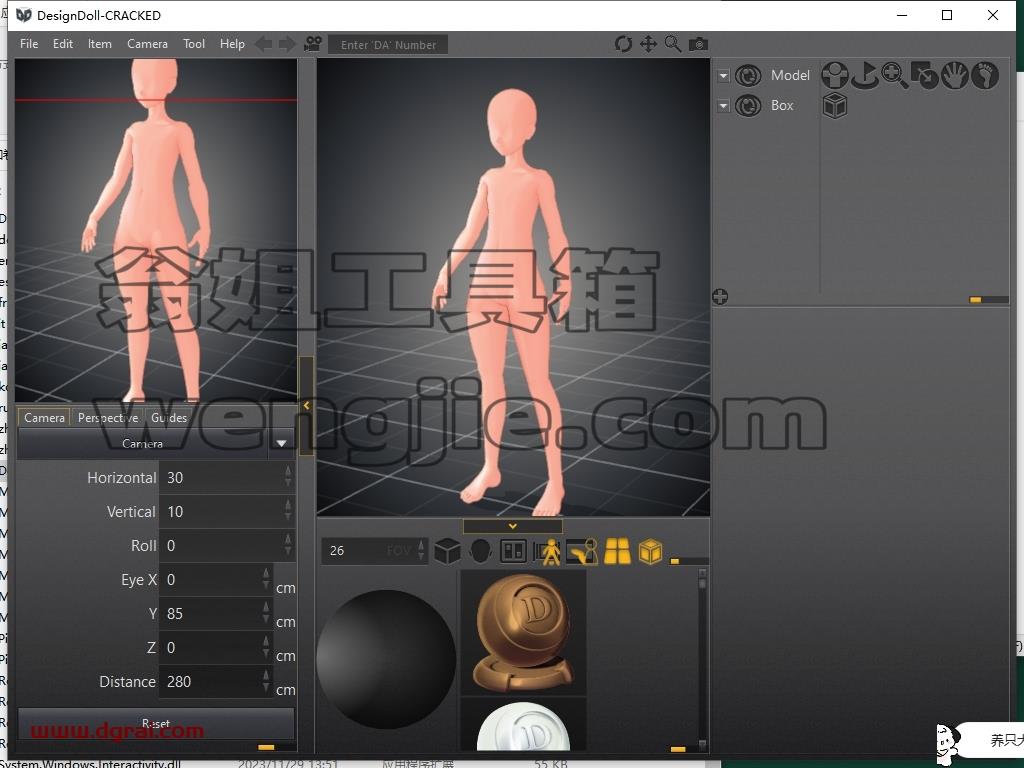Adjust the FOV stepper arrows

point(421,551)
